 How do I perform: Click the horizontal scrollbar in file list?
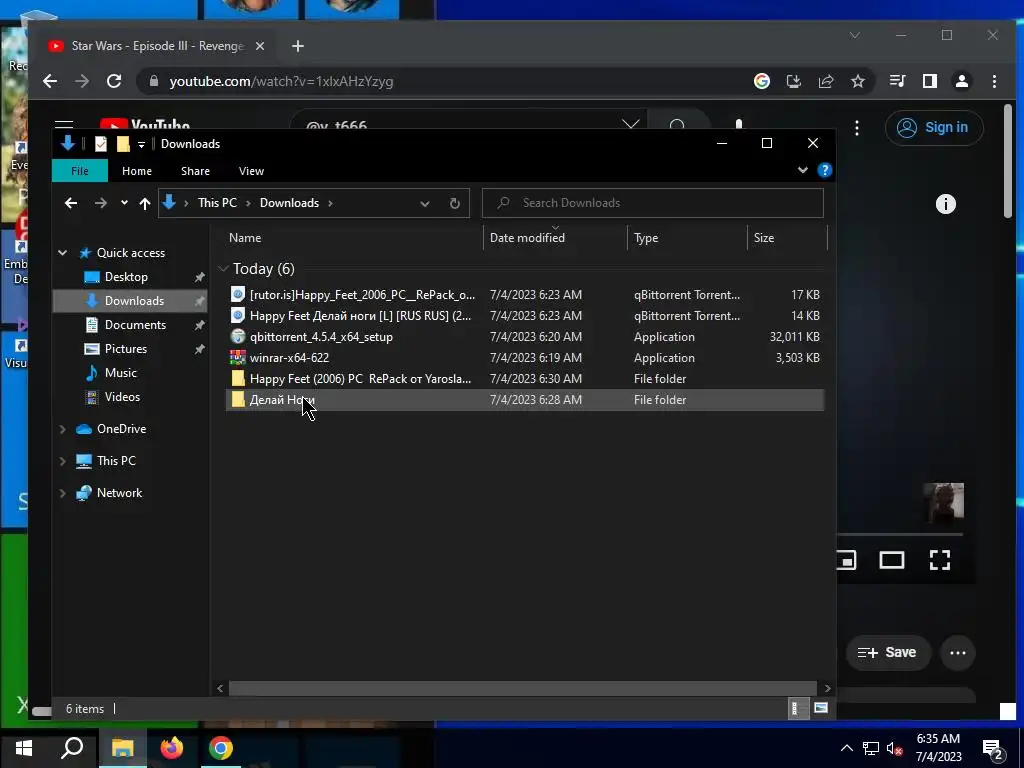[522, 688]
